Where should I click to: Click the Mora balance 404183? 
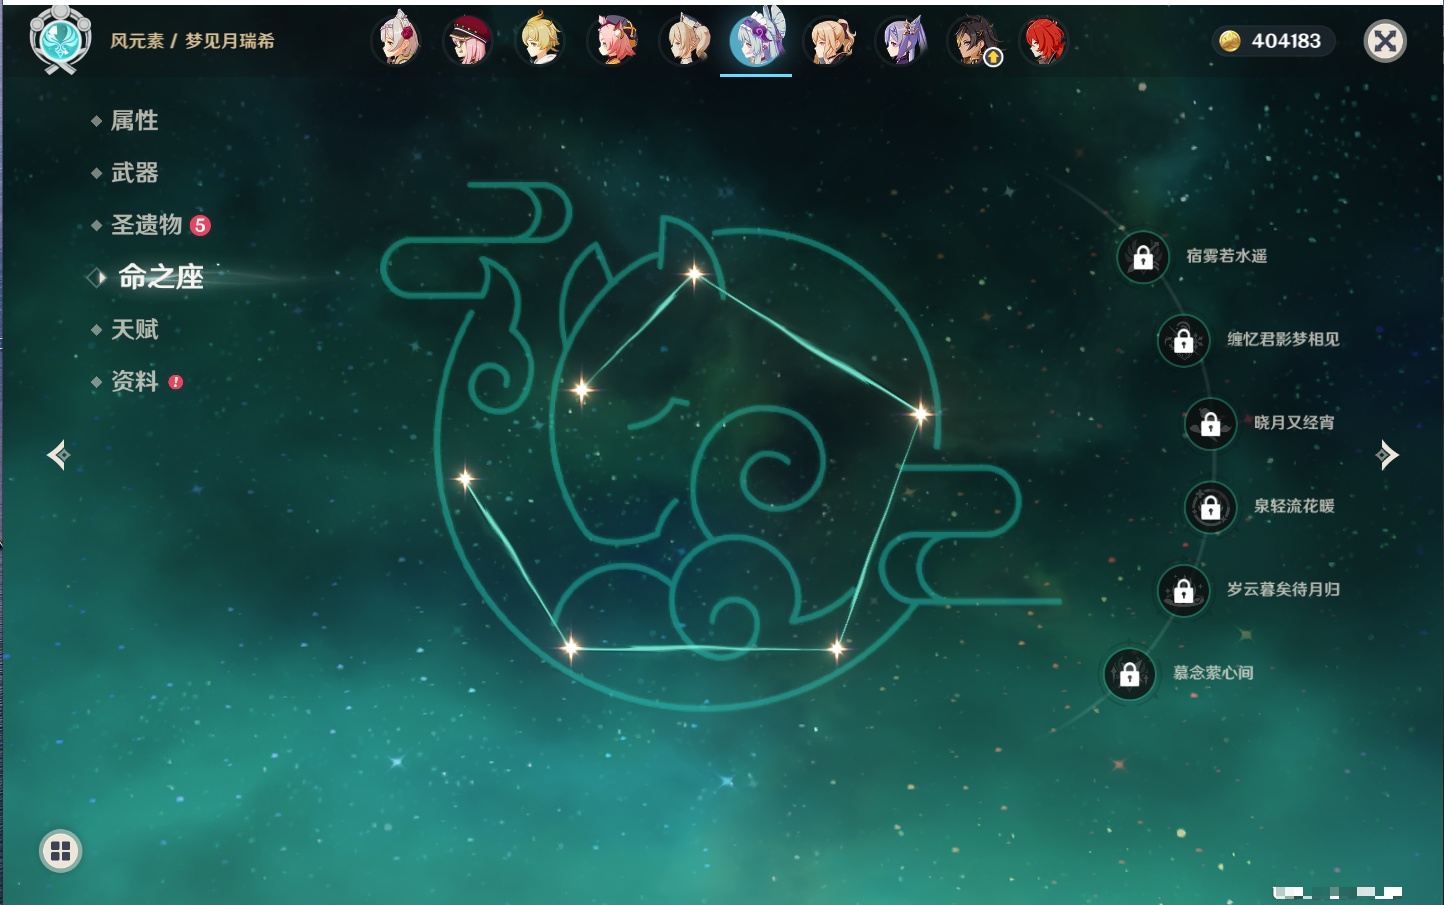pyautogui.click(x=1272, y=41)
